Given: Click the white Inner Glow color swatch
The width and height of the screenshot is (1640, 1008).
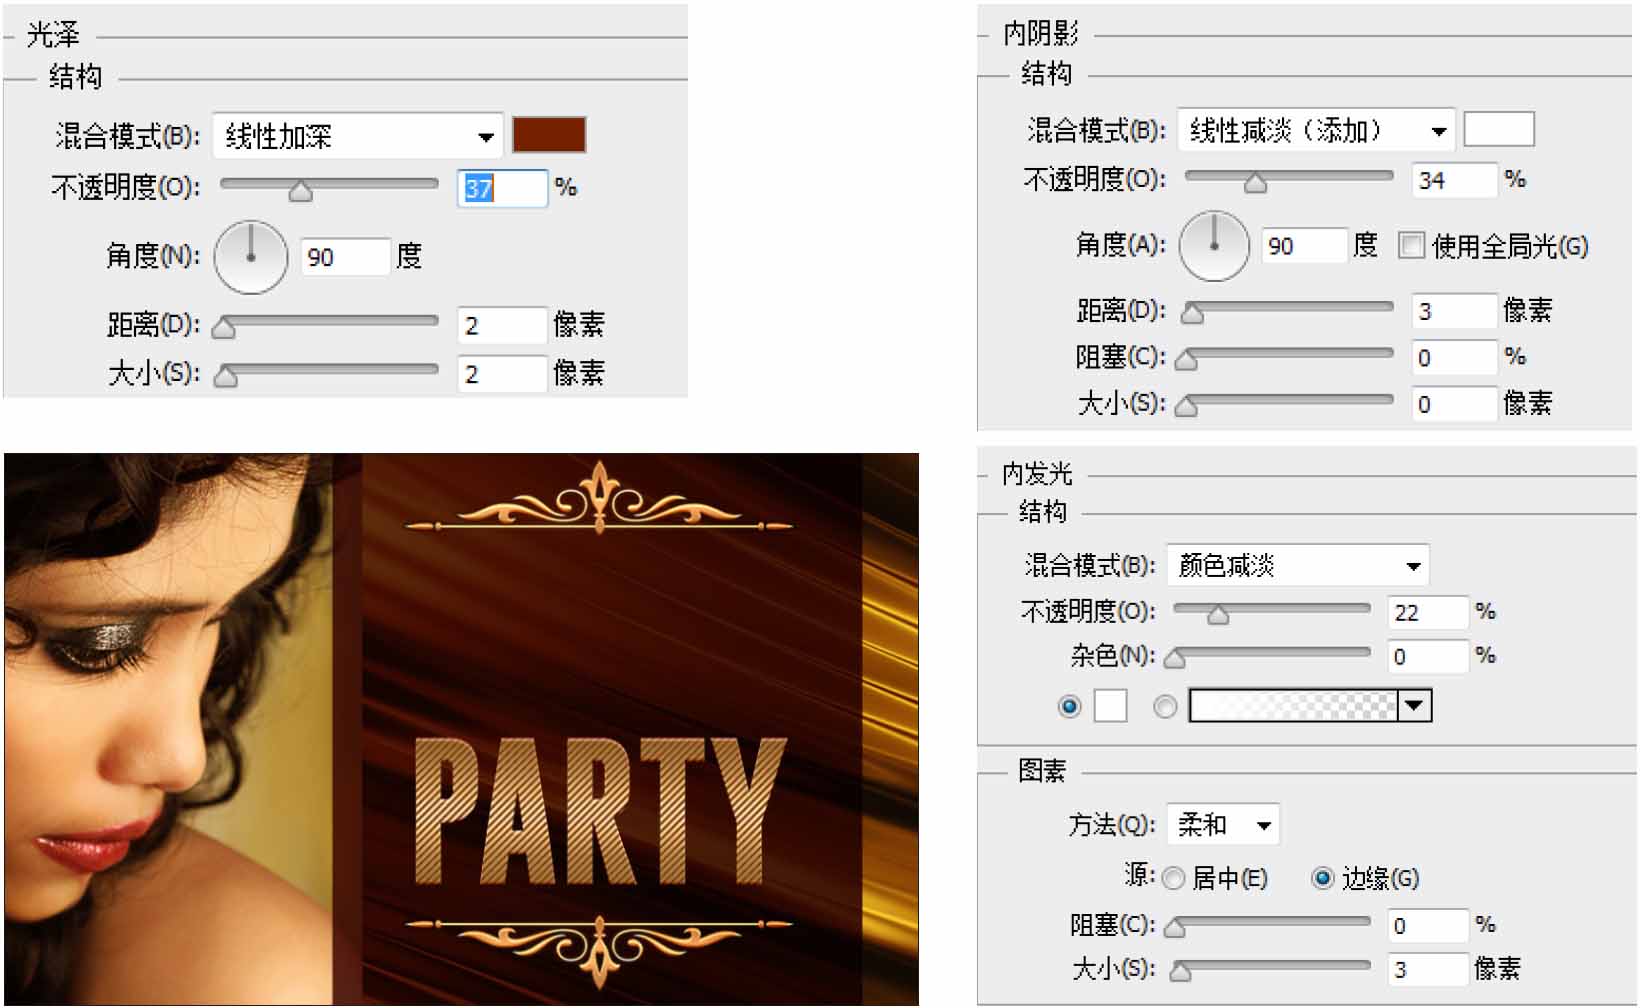Looking at the screenshot, I should pyautogui.click(x=1111, y=705).
